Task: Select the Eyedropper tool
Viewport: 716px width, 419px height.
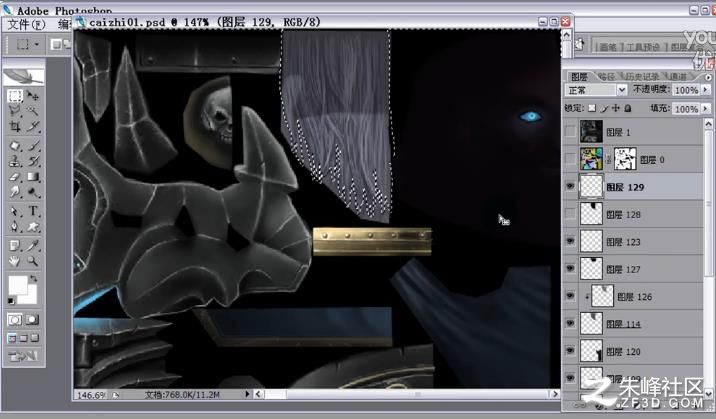Action: click(32, 246)
